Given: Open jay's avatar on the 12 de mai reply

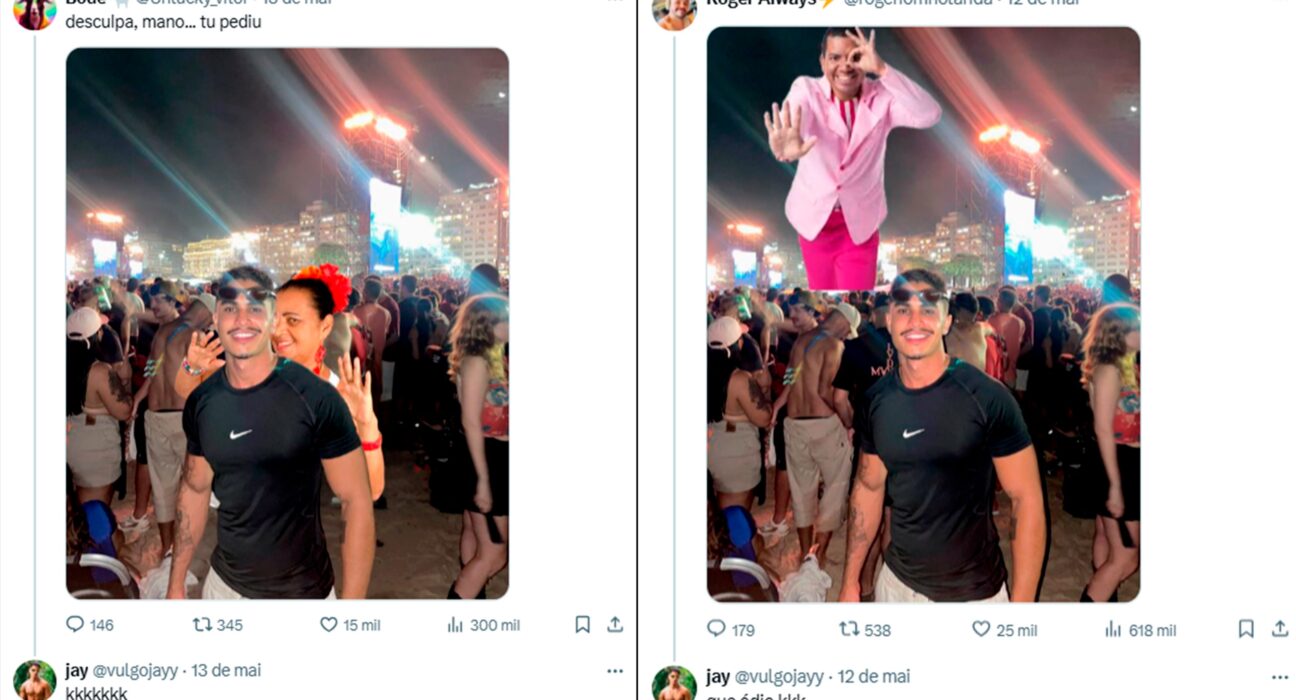Looking at the screenshot, I should (674, 684).
